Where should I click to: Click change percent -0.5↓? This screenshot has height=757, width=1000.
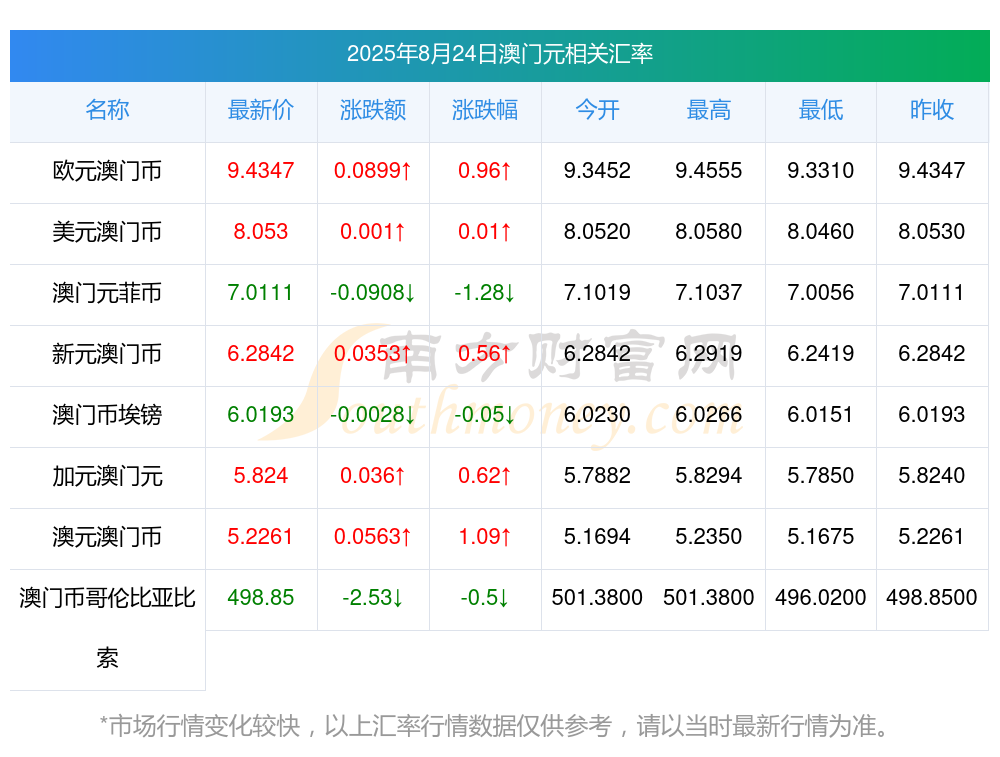tap(485, 598)
